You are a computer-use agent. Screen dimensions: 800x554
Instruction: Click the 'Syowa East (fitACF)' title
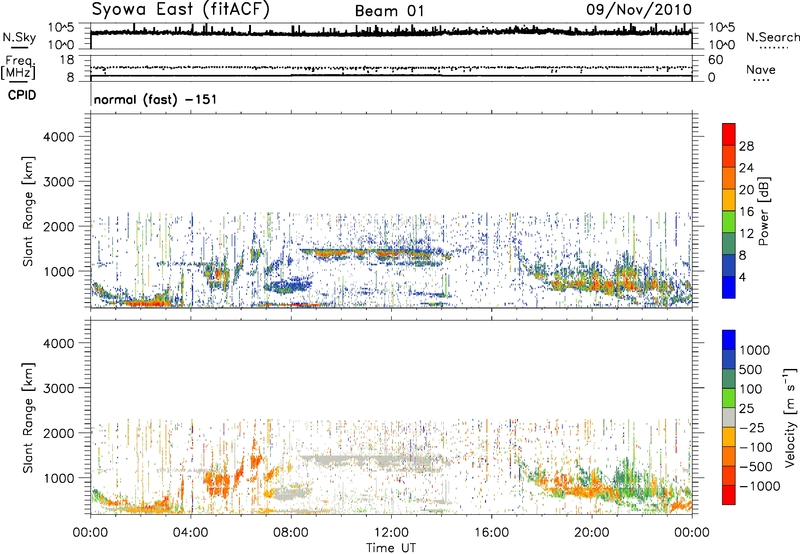point(181,10)
